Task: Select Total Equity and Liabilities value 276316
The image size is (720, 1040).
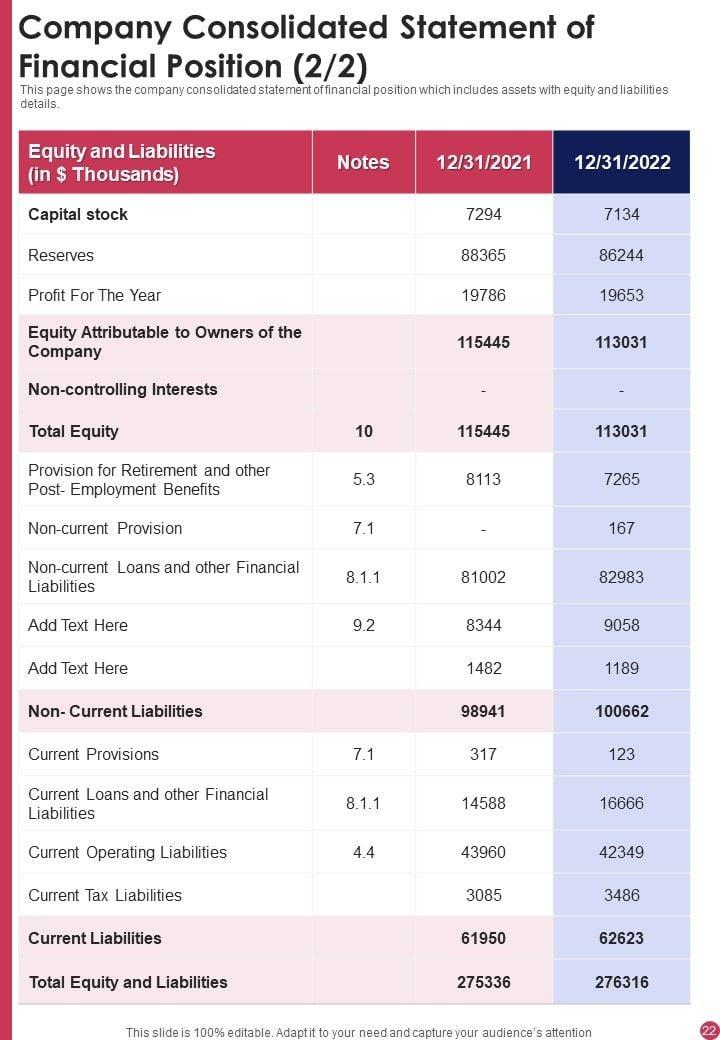Action: tap(621, 982)
